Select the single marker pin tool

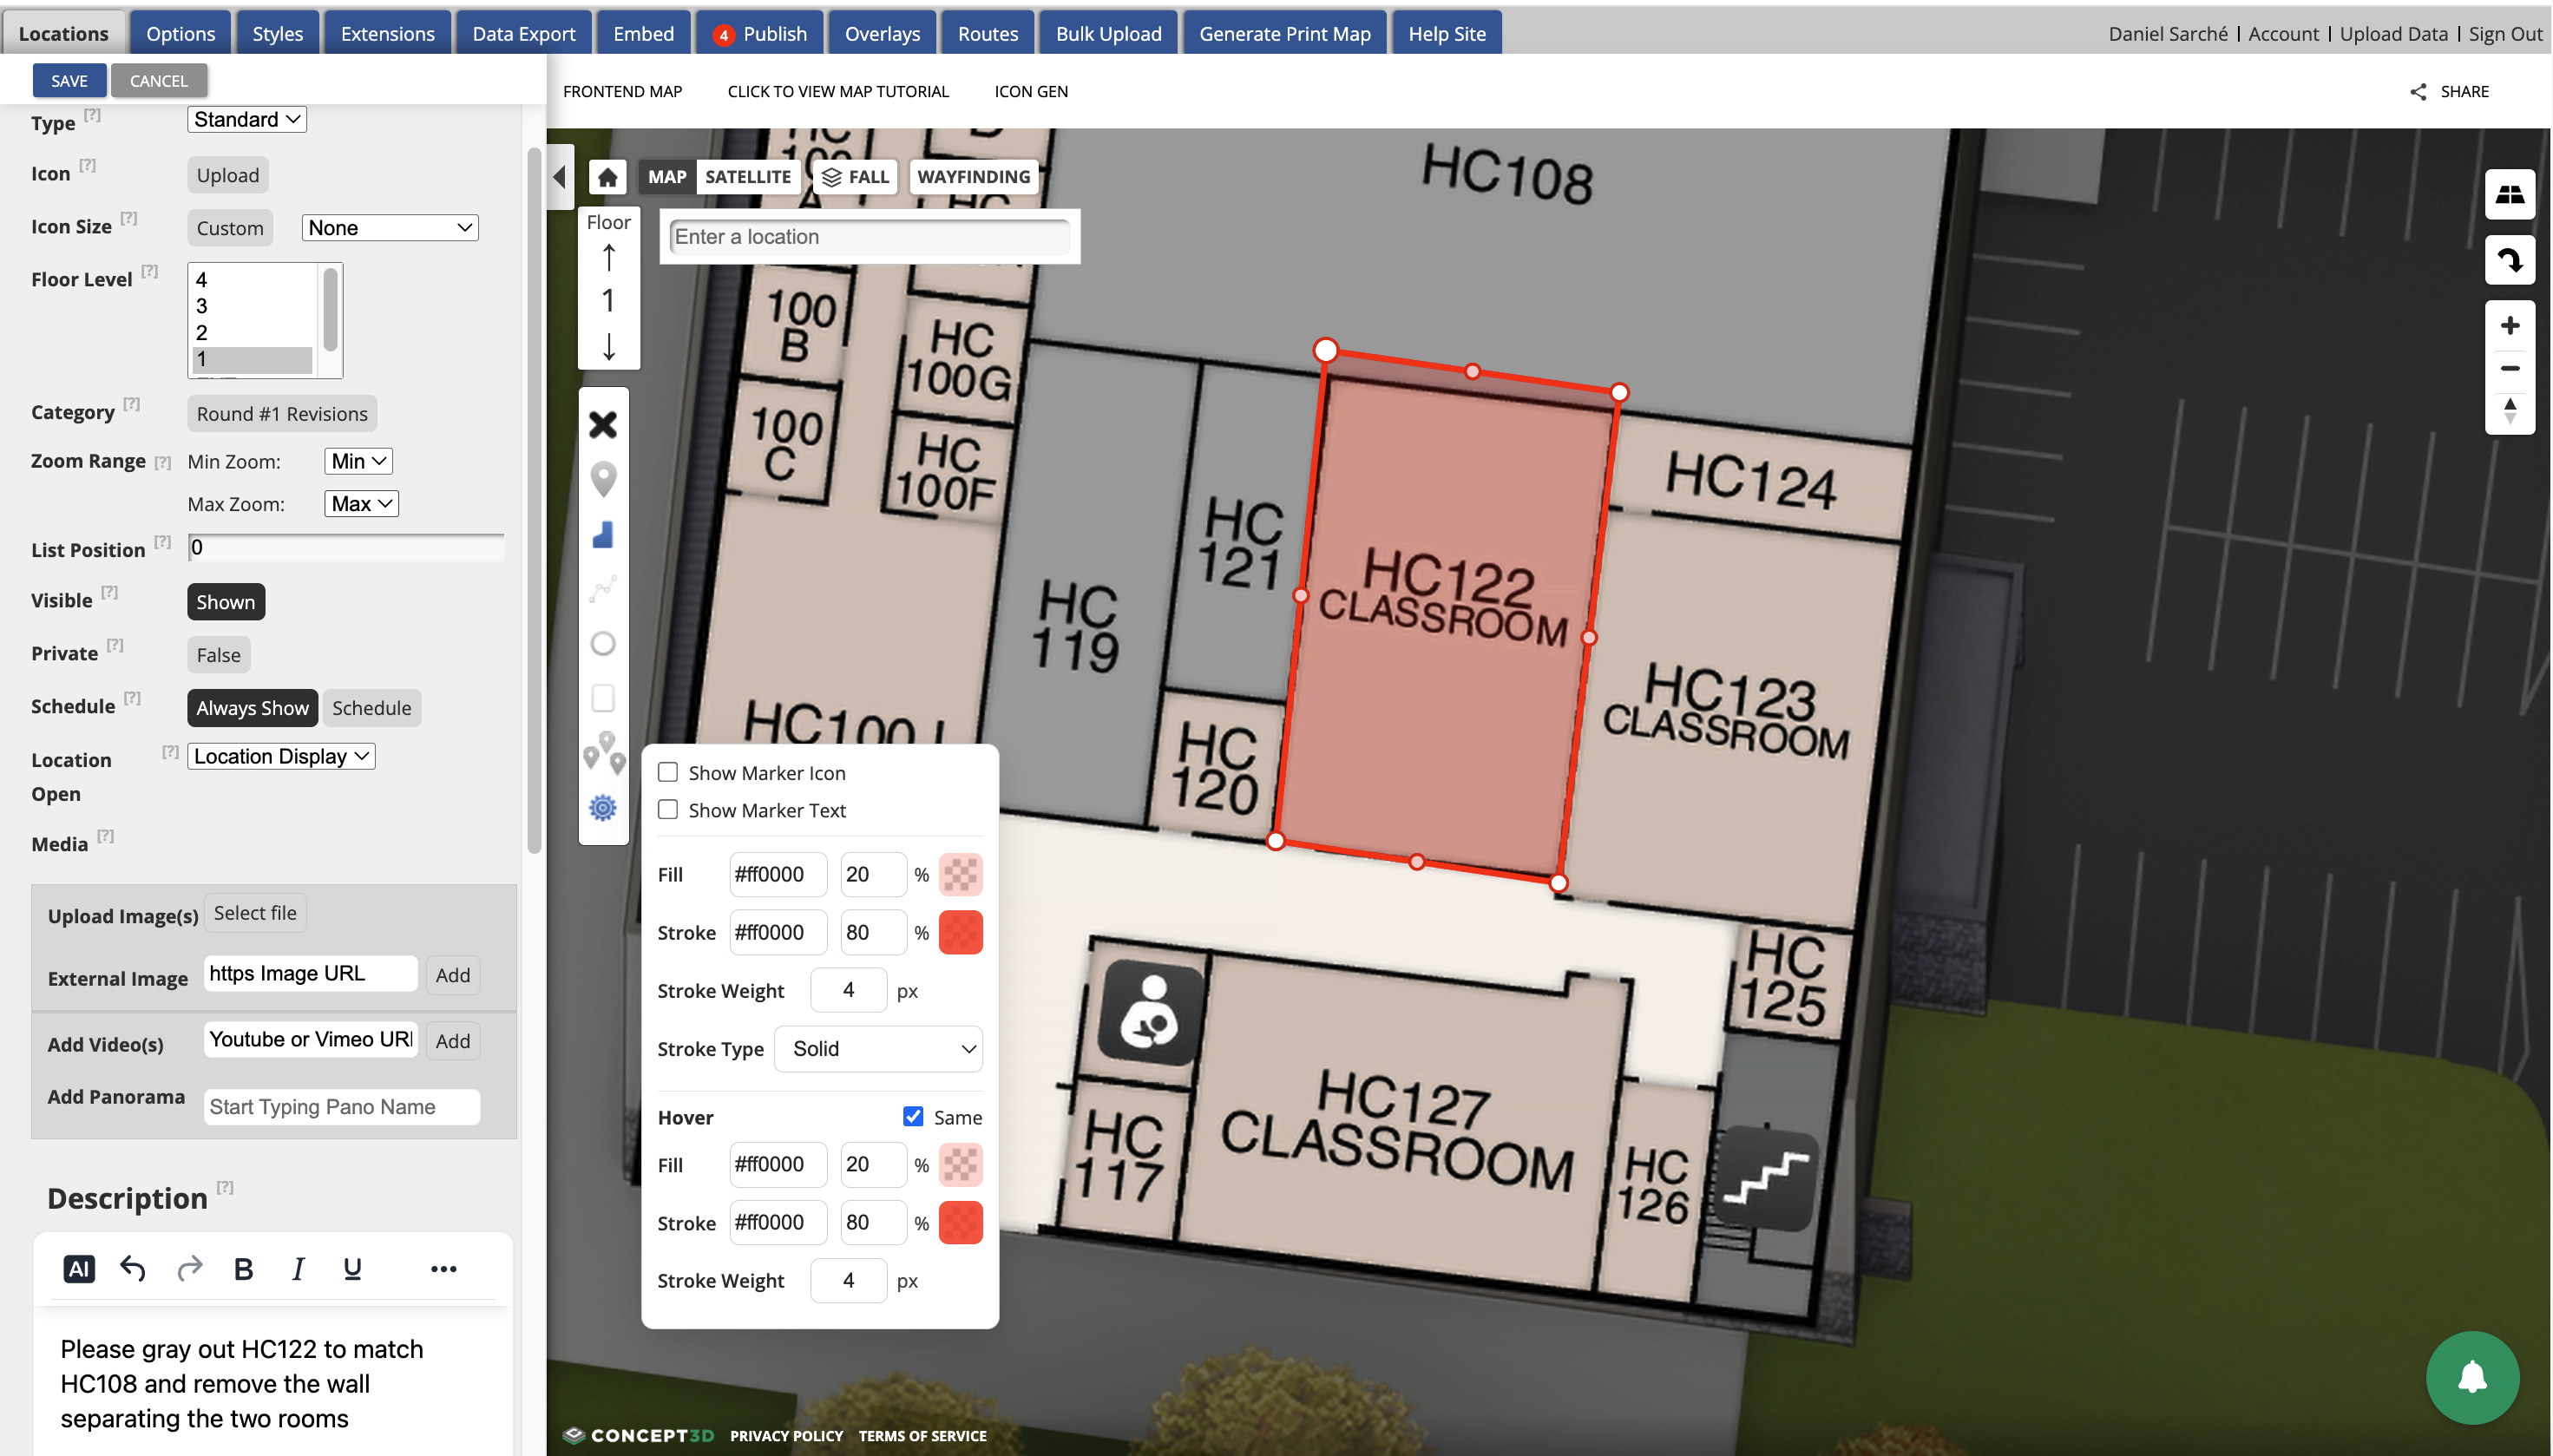point(603,480)
